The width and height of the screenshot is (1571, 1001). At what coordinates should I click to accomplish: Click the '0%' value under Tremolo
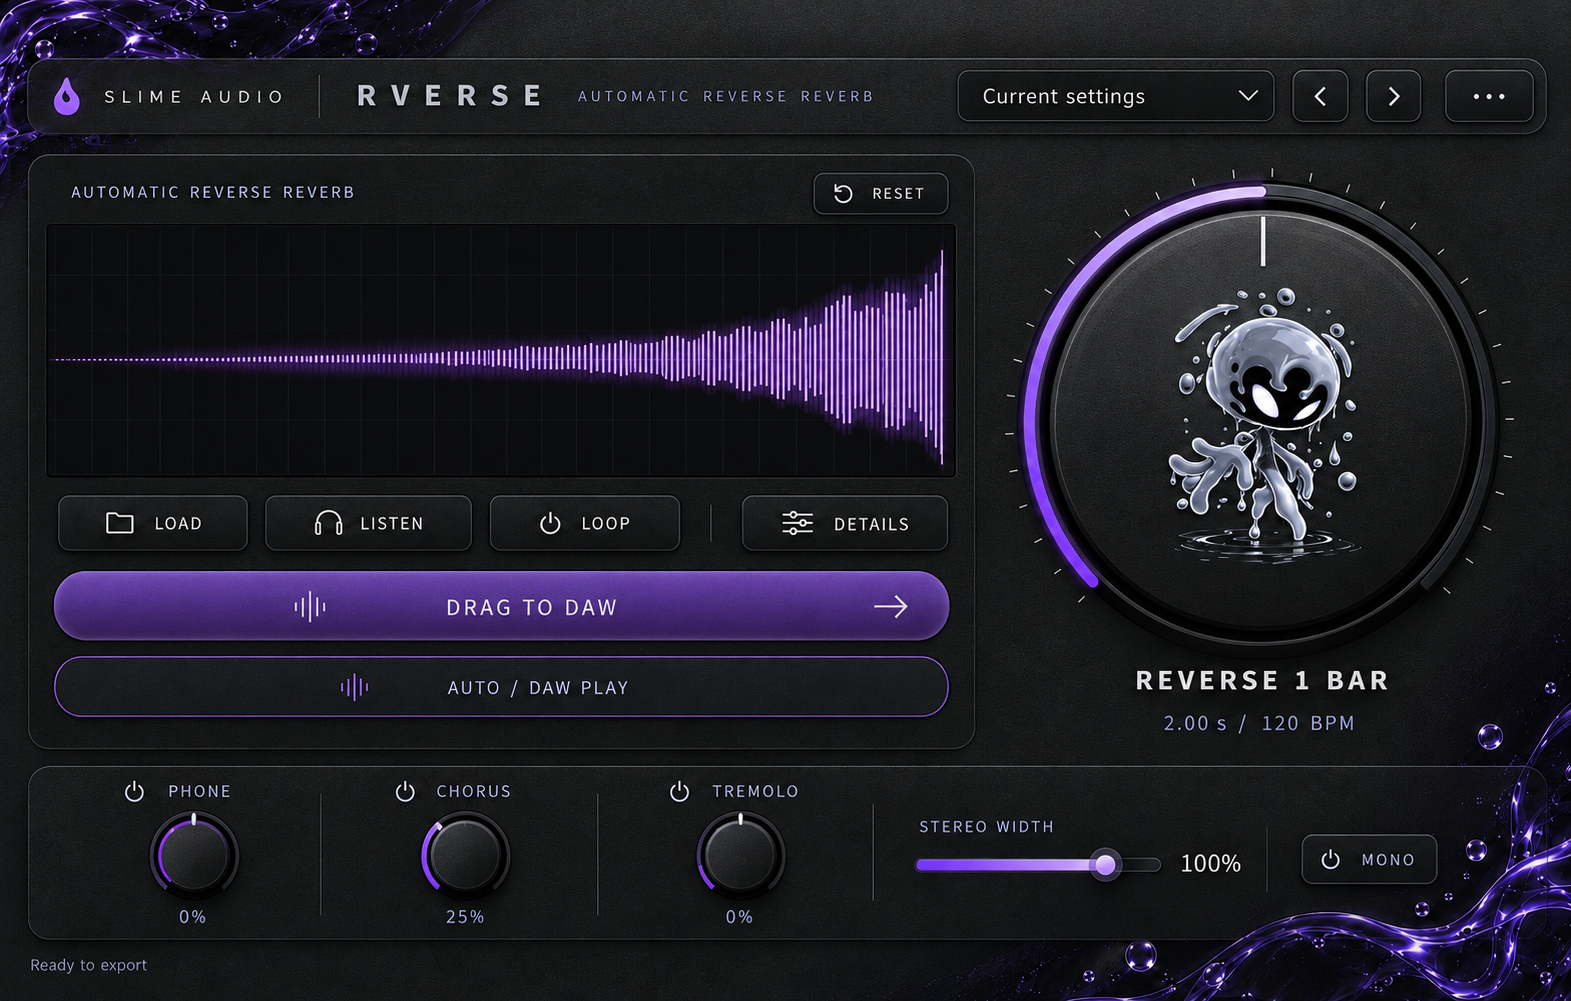tap(739, 917)
